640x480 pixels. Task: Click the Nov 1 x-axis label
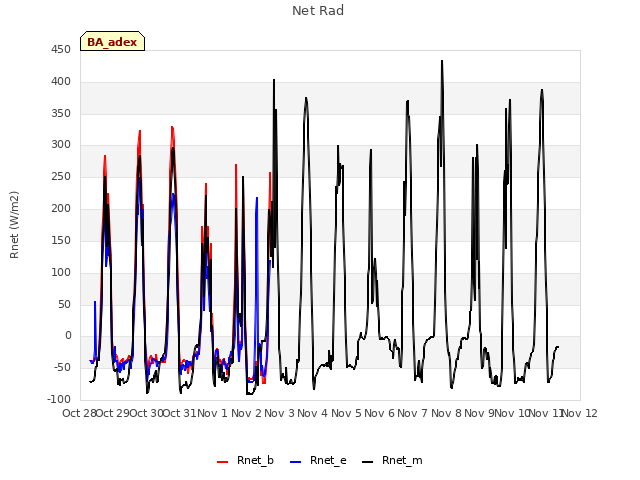click(212, 413)
